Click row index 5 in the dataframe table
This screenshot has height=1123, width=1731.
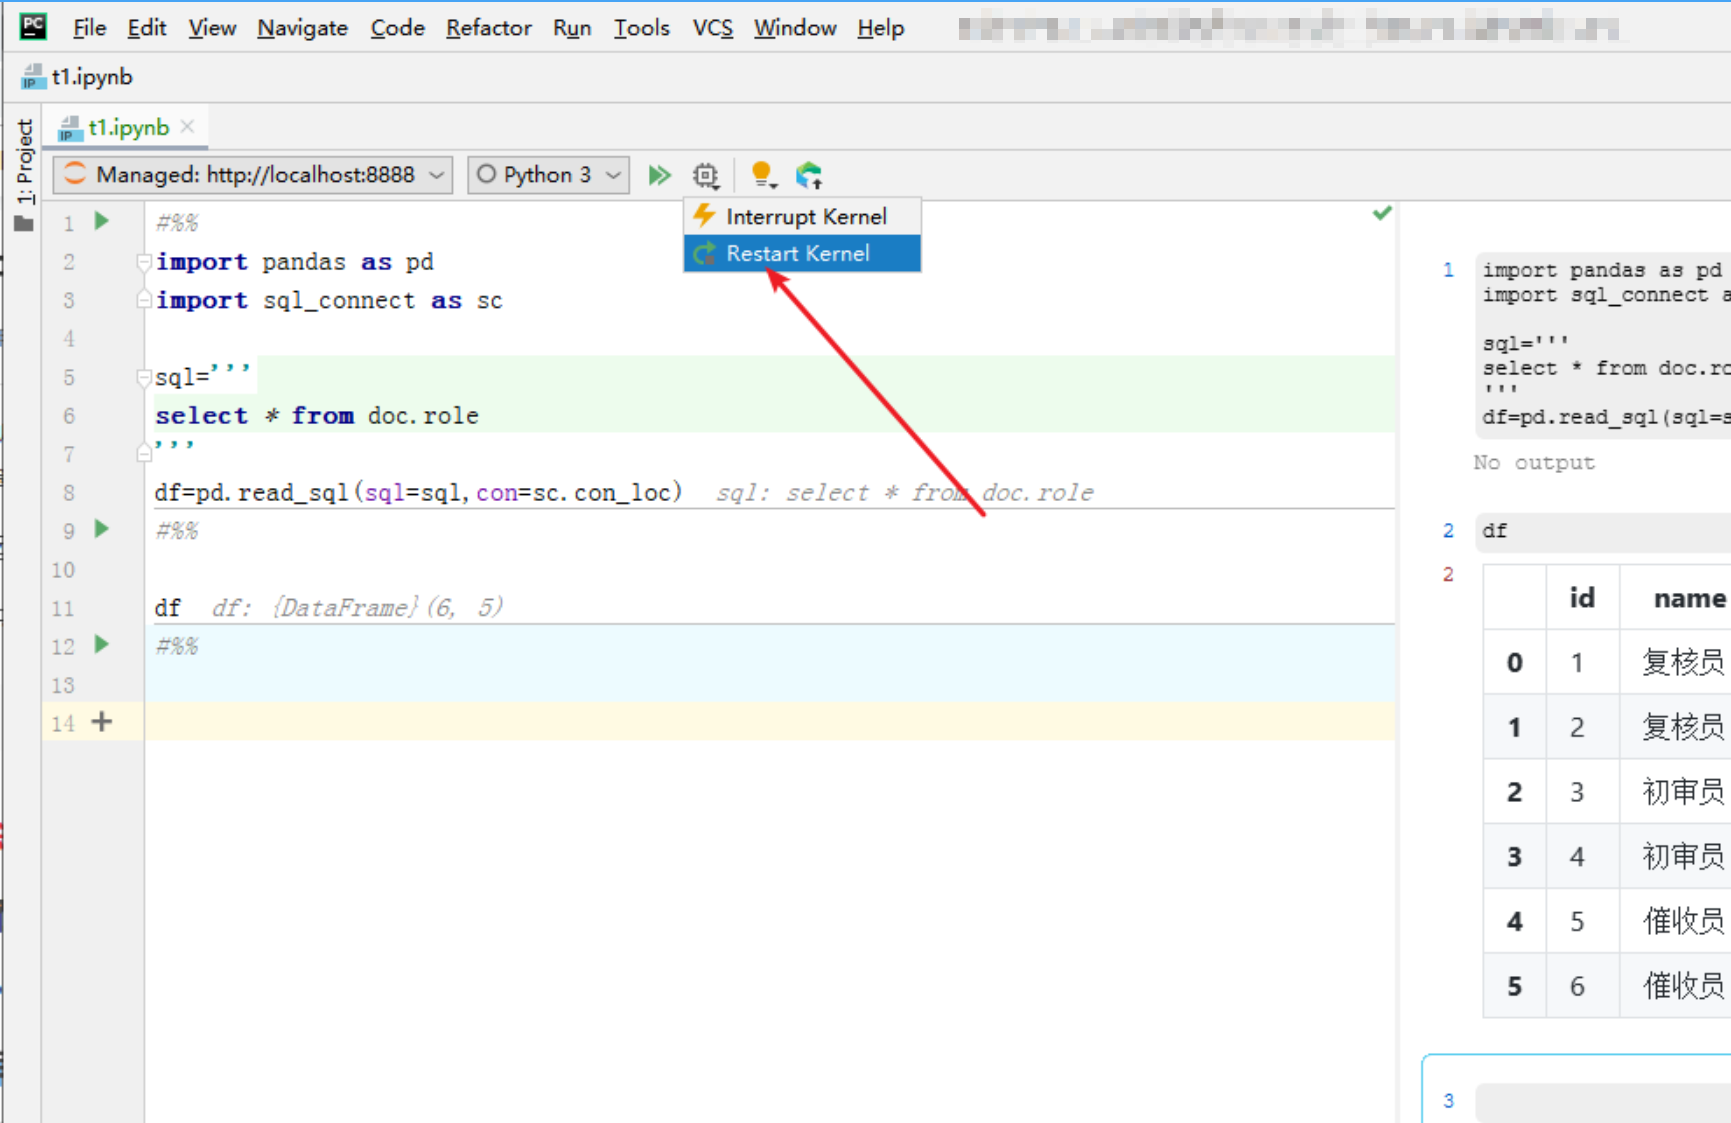click(1515, 987)
